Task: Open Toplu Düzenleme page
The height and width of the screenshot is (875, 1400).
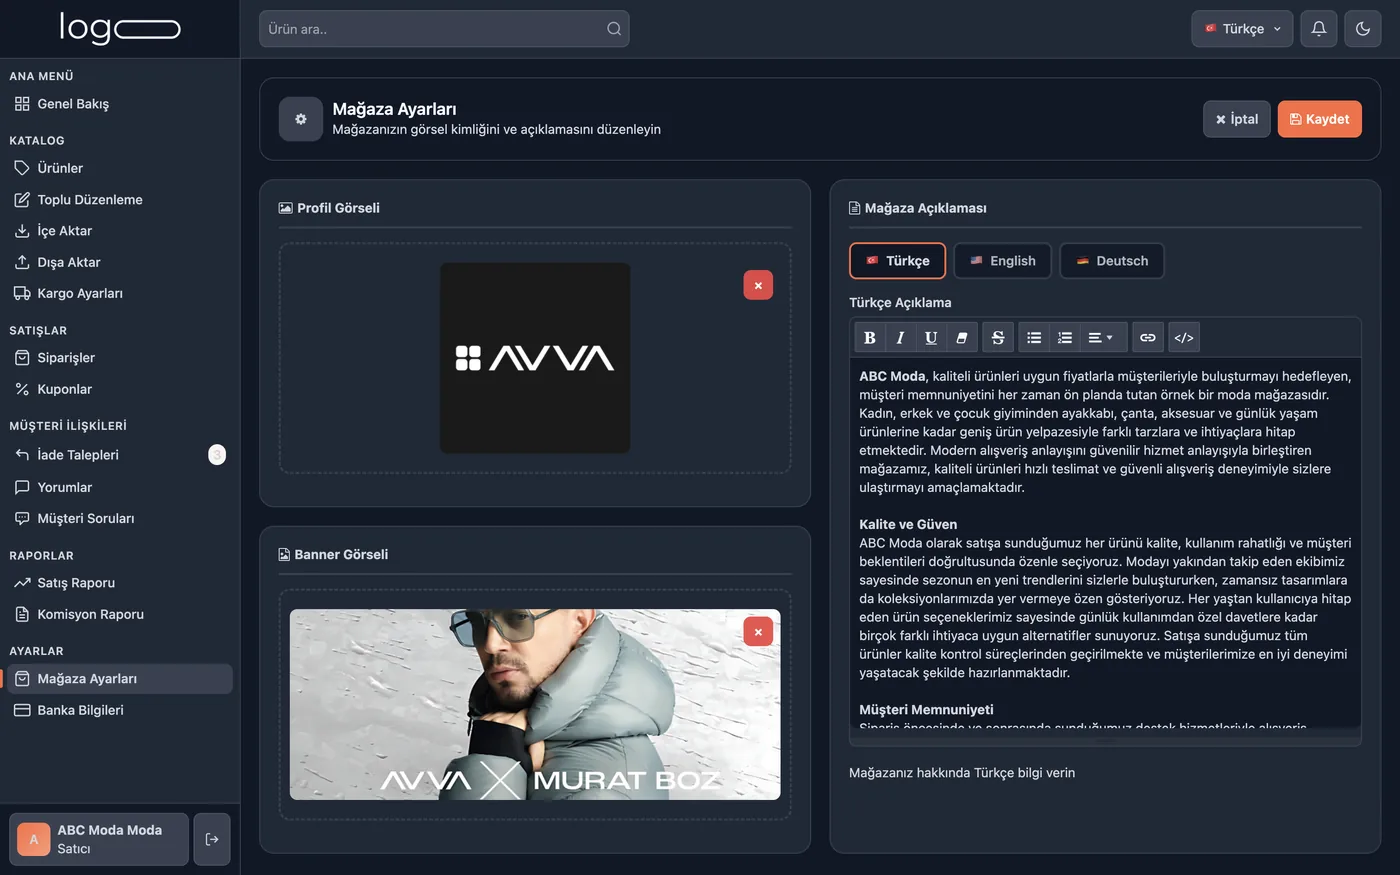Action: pyautogui.click(x=120, y=200)
